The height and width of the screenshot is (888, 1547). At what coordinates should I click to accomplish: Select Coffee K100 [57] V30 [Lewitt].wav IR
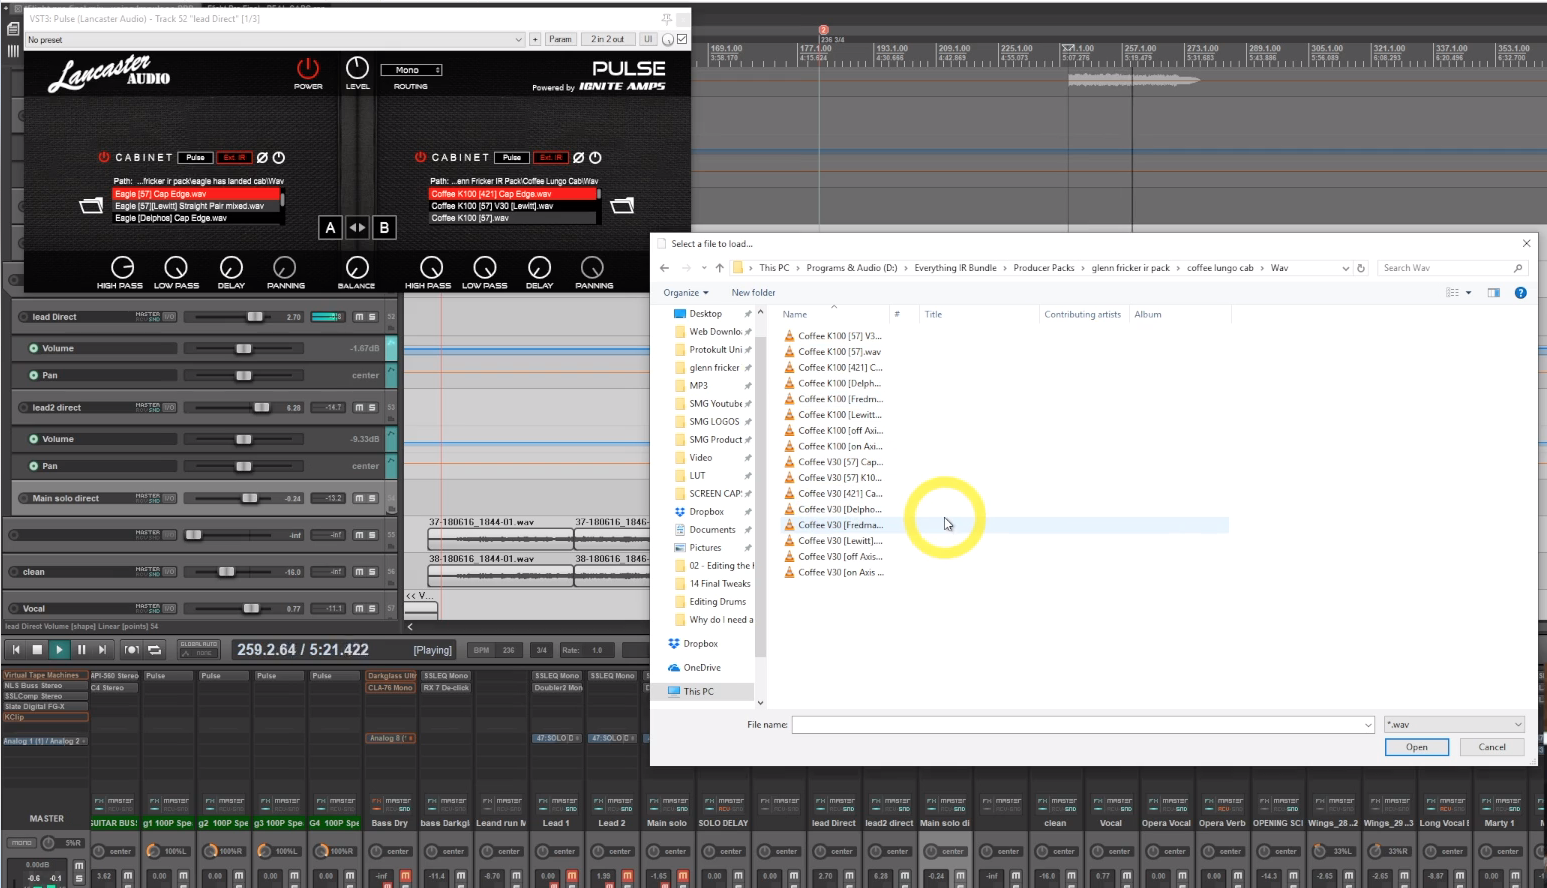coord(513,206)
